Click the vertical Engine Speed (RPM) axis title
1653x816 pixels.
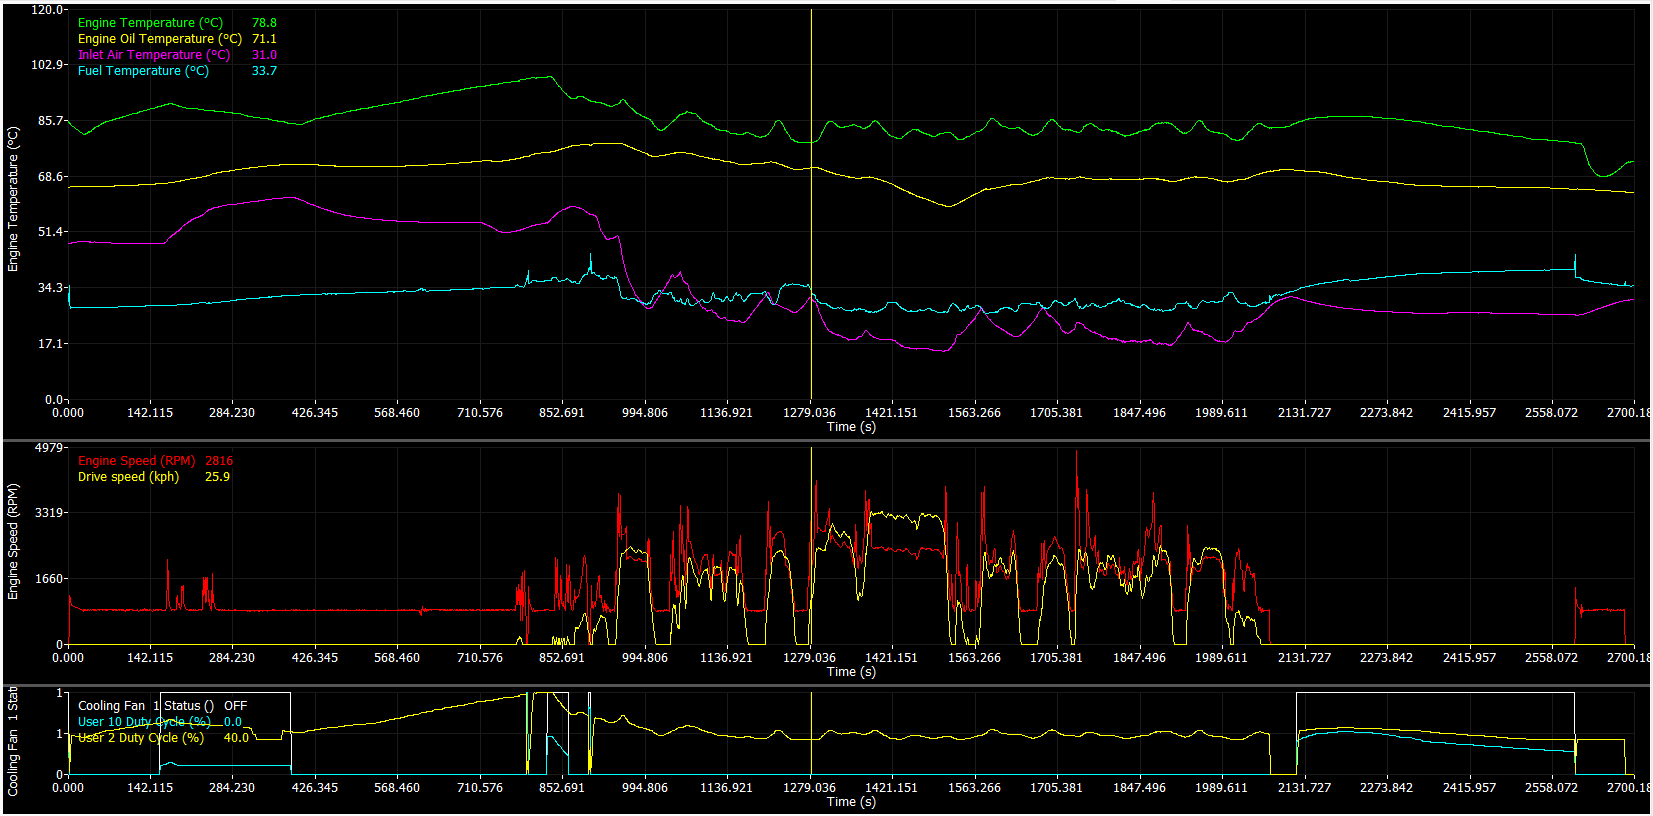tap(13, 542)
